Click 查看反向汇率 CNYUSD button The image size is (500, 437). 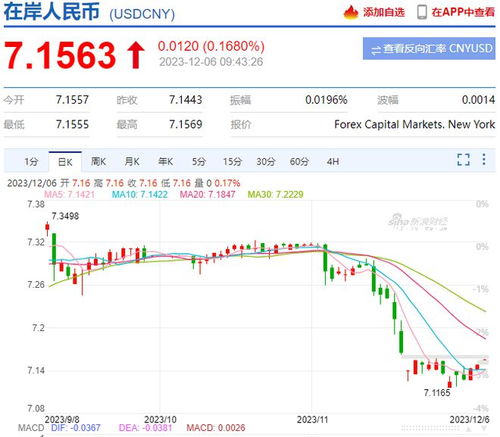[429, 49]
